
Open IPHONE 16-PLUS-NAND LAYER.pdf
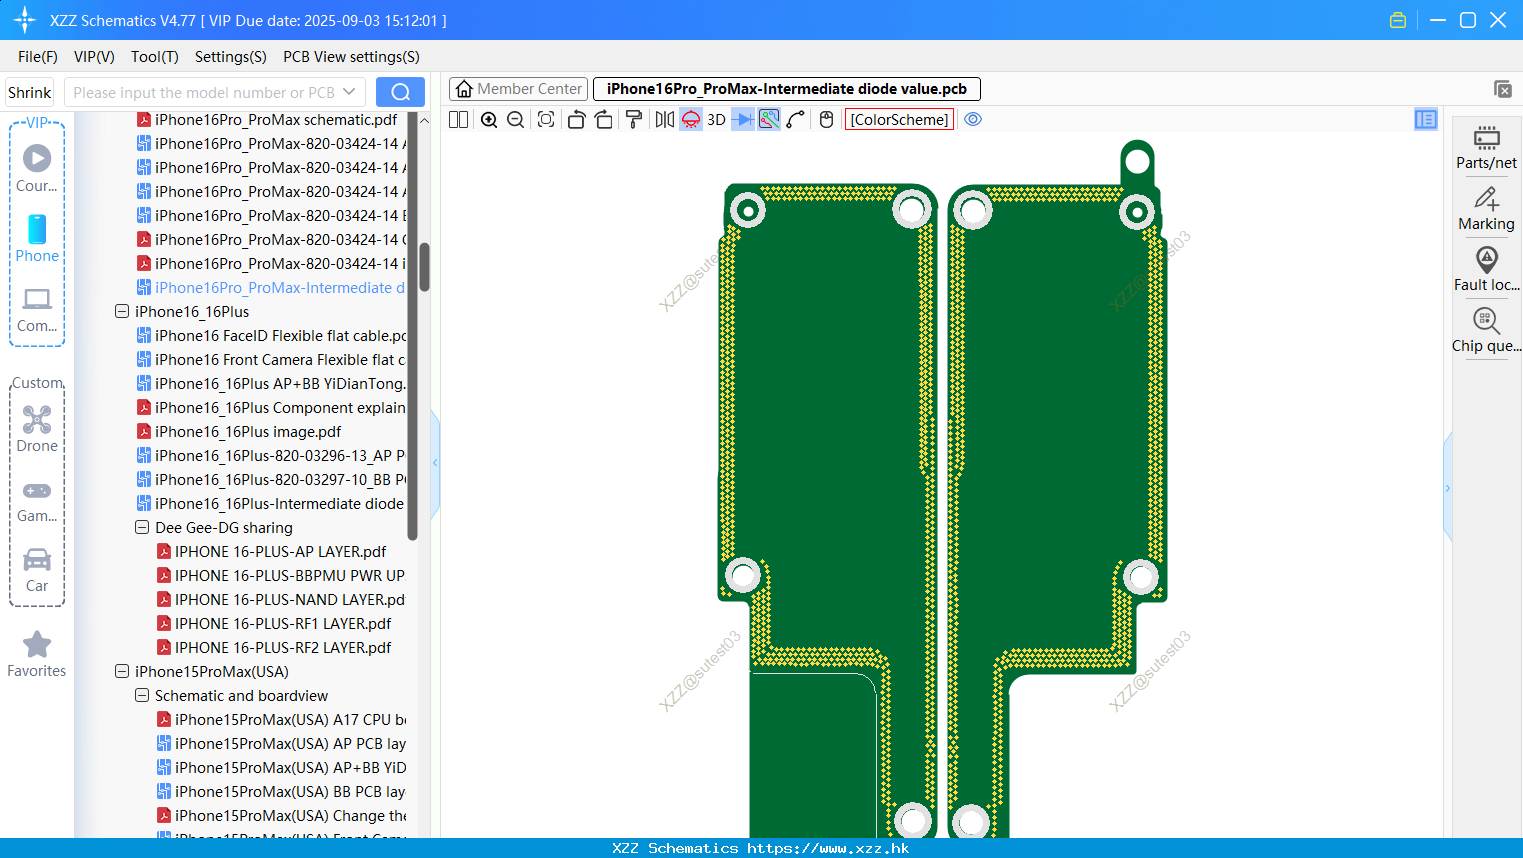click(x=281, y=600)
